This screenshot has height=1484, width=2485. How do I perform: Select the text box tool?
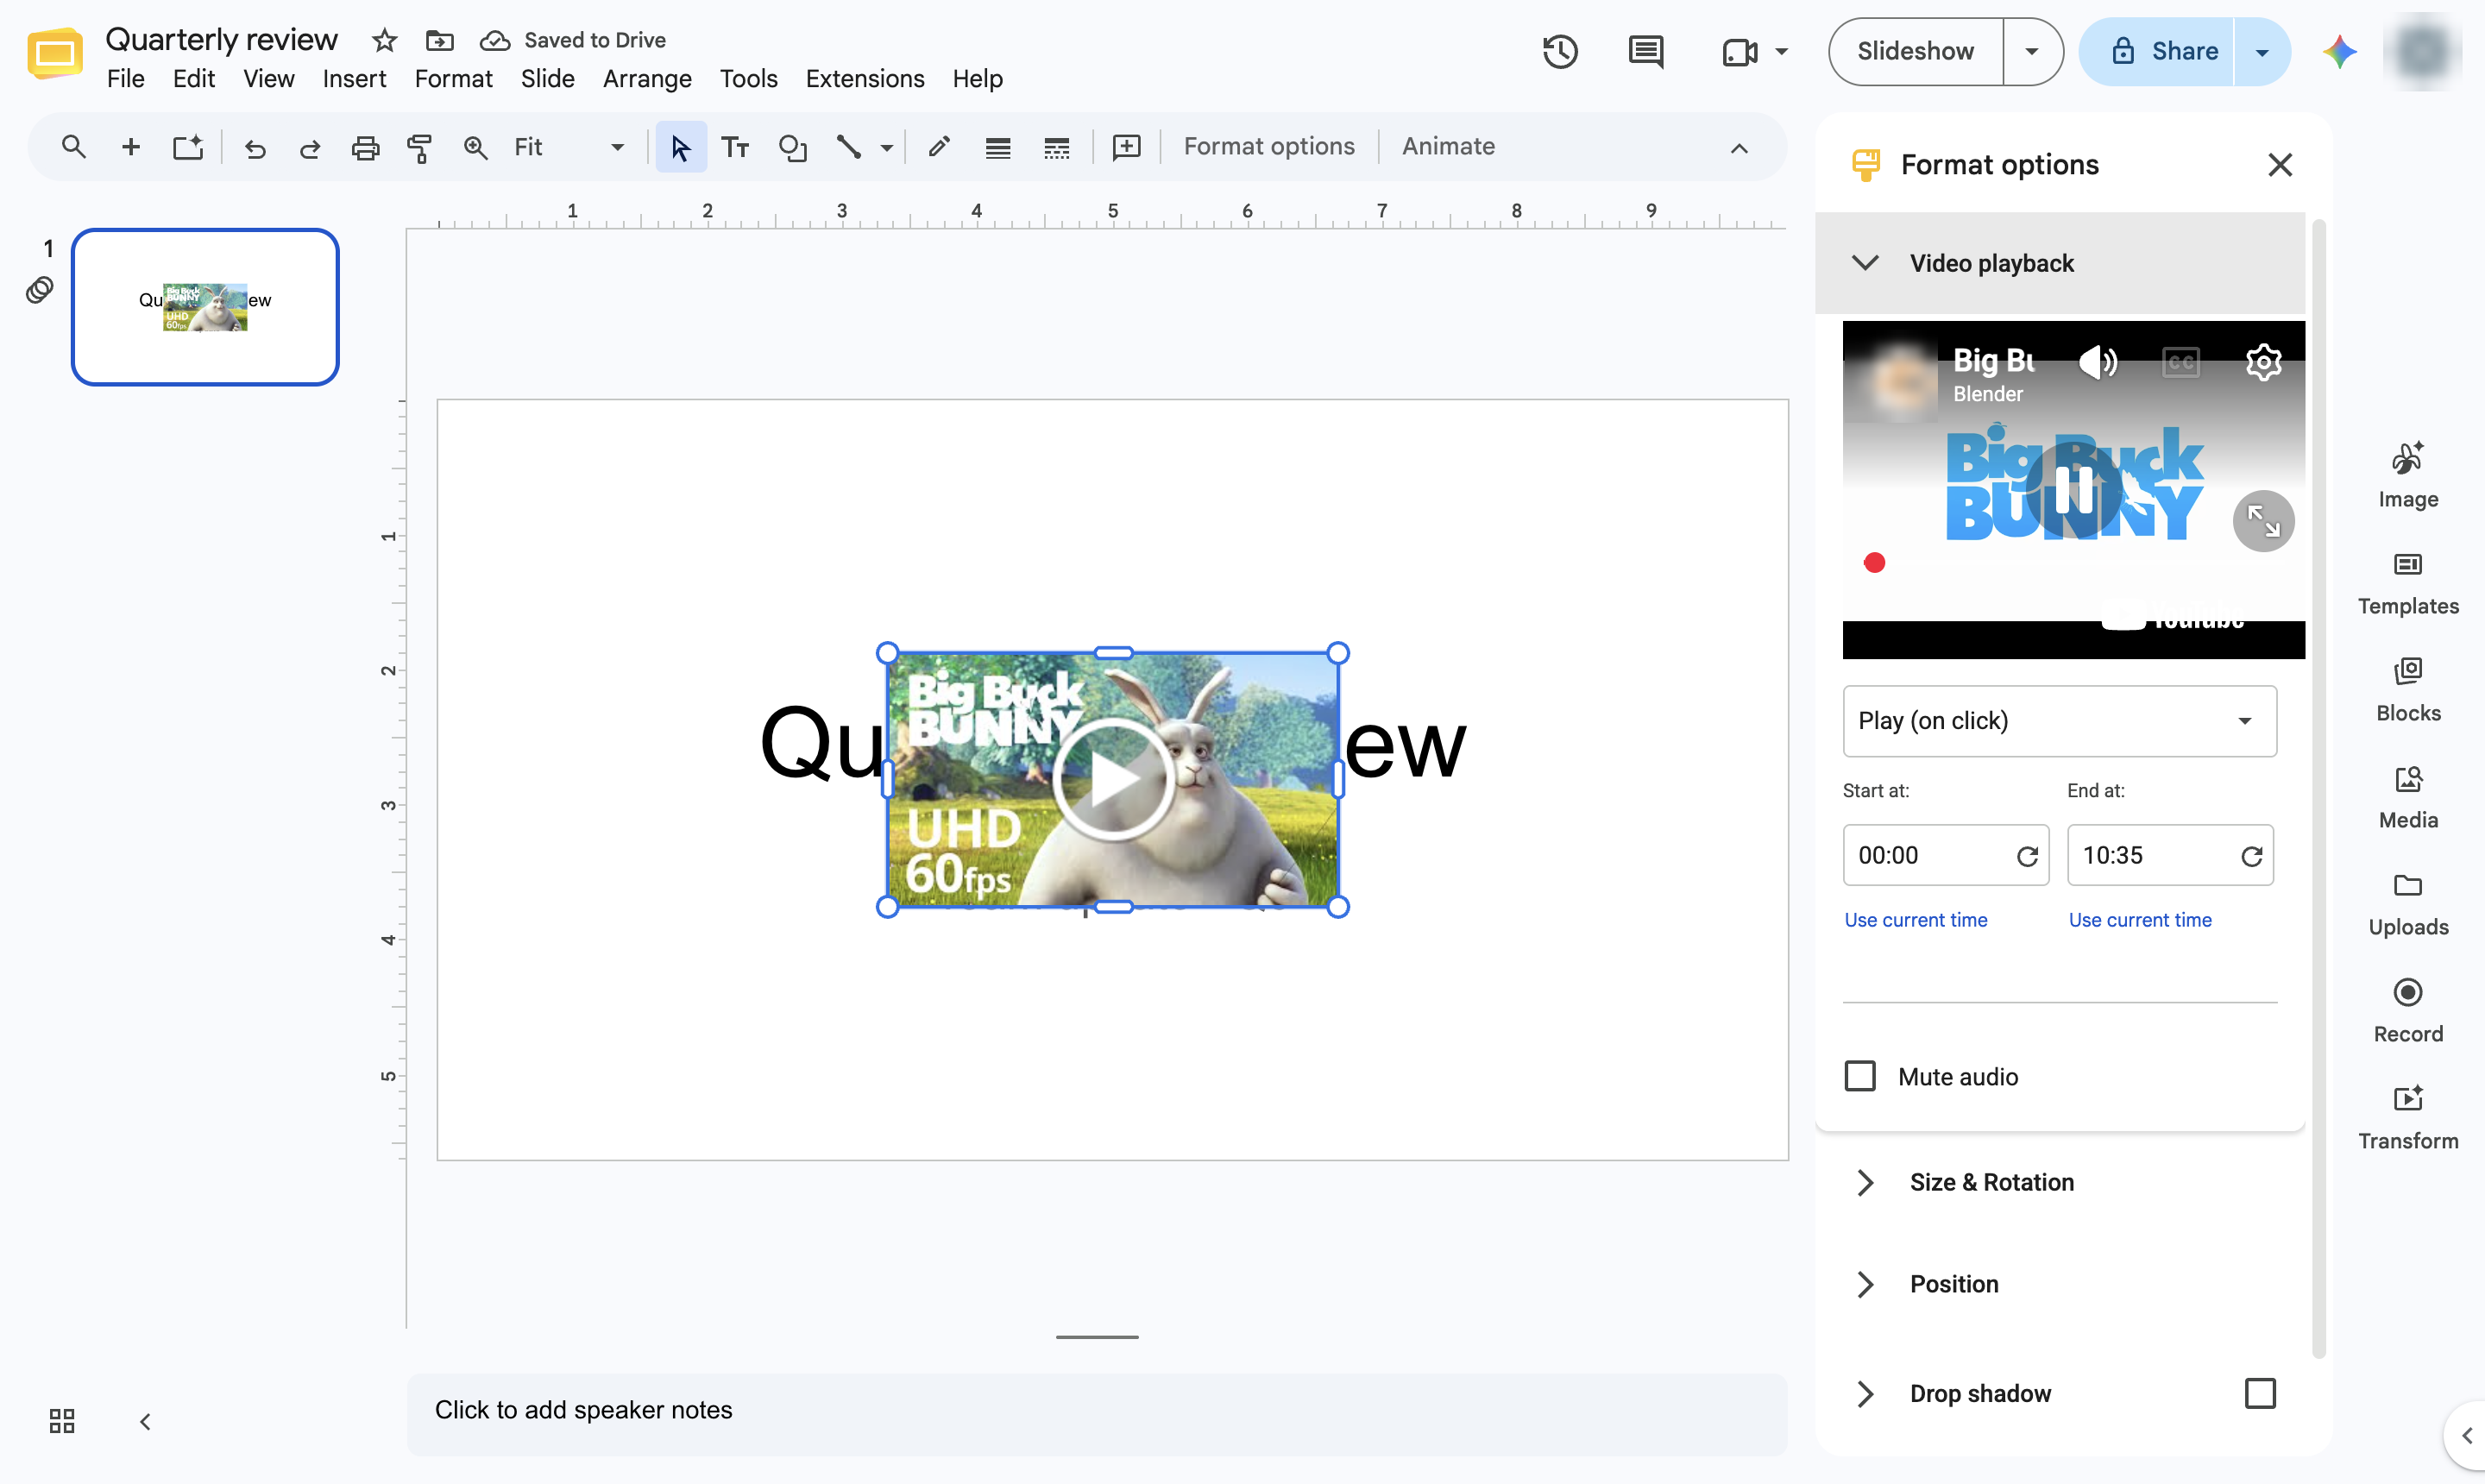pyautogui.click(x=735, y=148)
